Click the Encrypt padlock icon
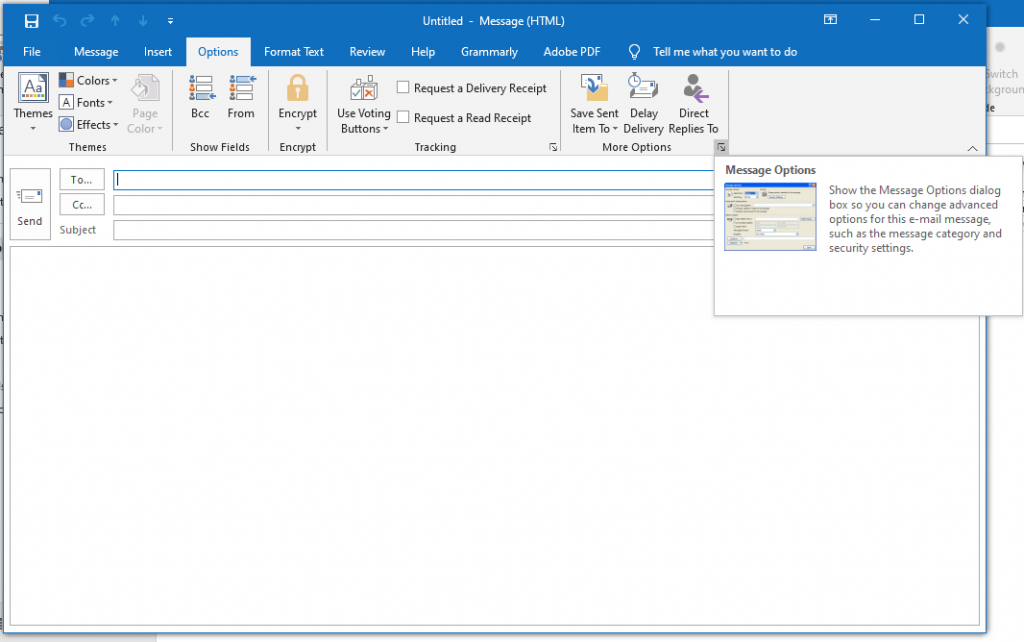The image size is (1024, 642). [298, 88]
